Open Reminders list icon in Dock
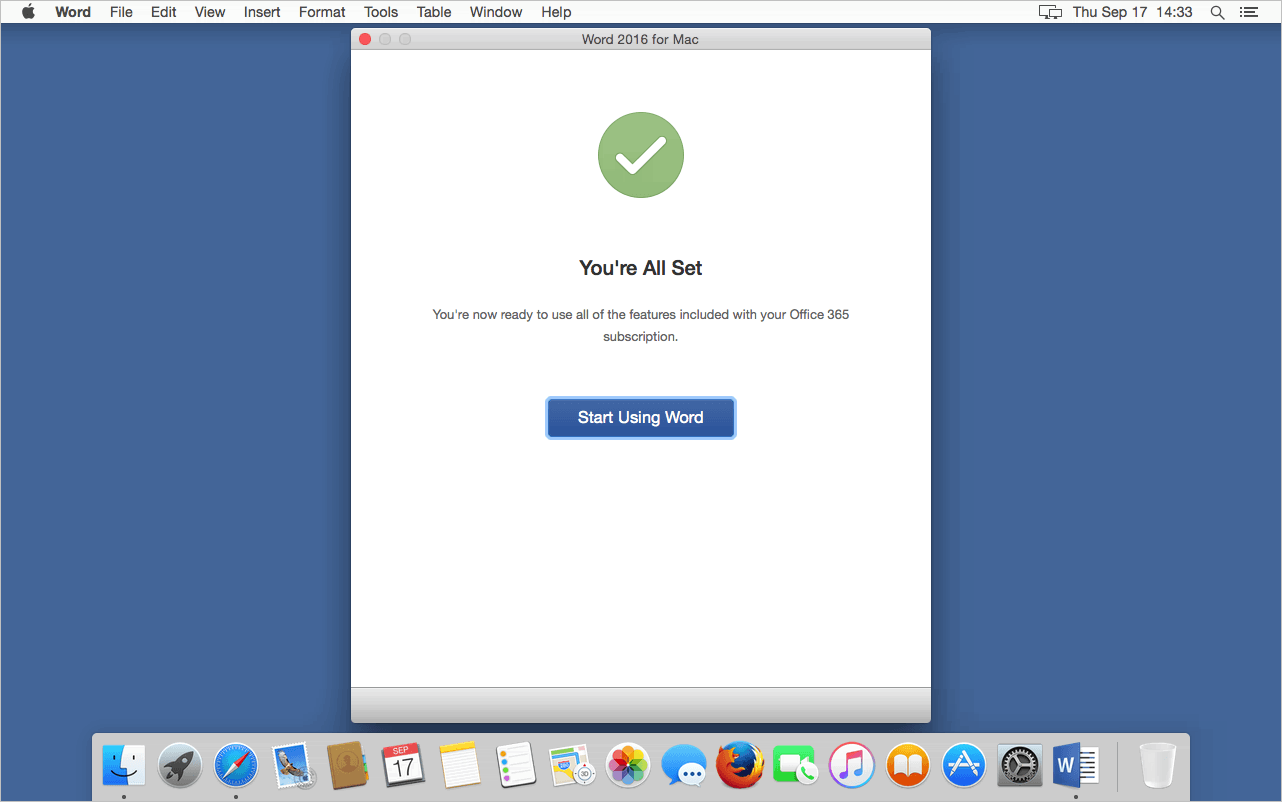The image size is (1282, 802). 516,766
